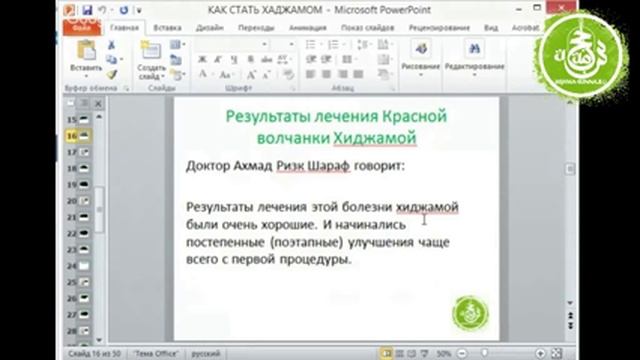This screenshot has height=360, width=640.
Task: Switch to the Переходы tab
Action: 256,28
